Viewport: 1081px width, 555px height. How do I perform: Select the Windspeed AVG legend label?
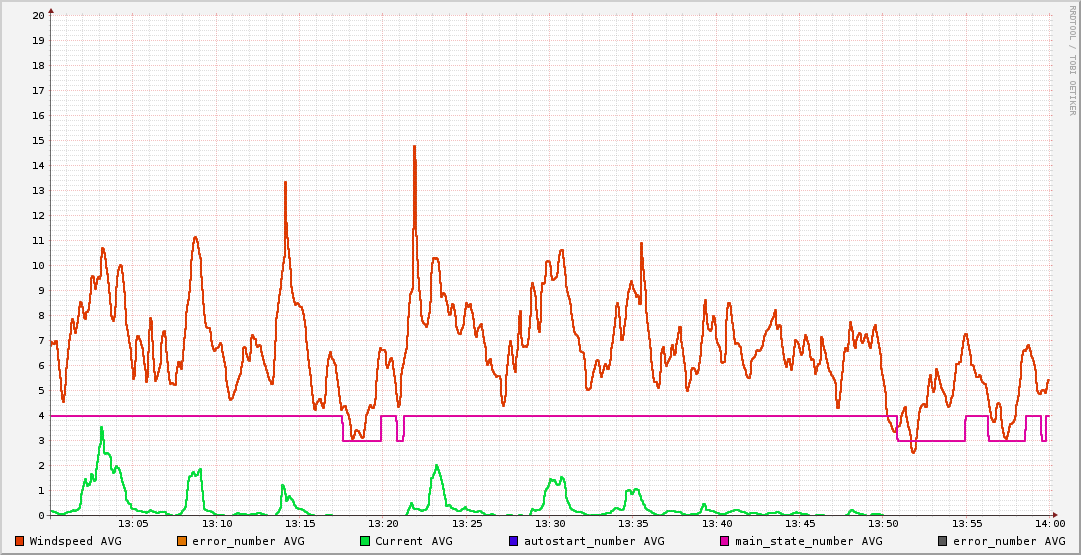[75, 541]
